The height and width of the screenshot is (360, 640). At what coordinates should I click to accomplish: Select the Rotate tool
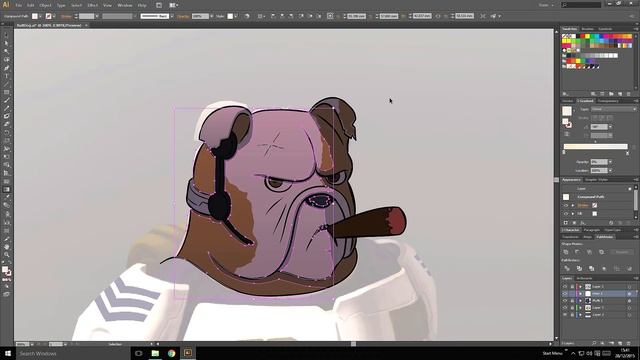point(7,133)
